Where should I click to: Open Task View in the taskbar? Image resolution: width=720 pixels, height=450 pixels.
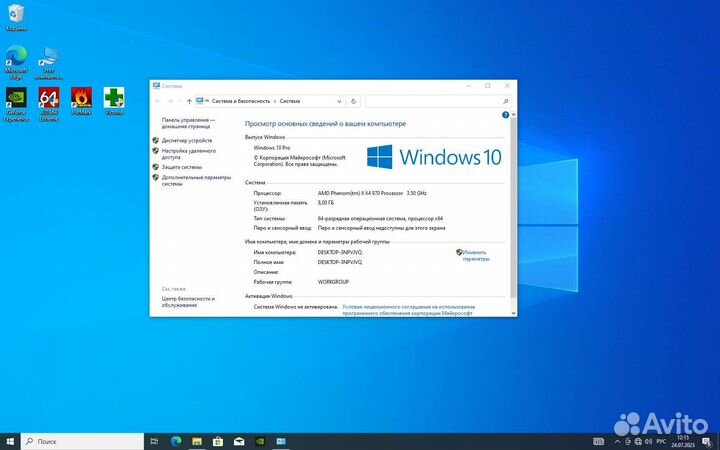tap(154, 441)
